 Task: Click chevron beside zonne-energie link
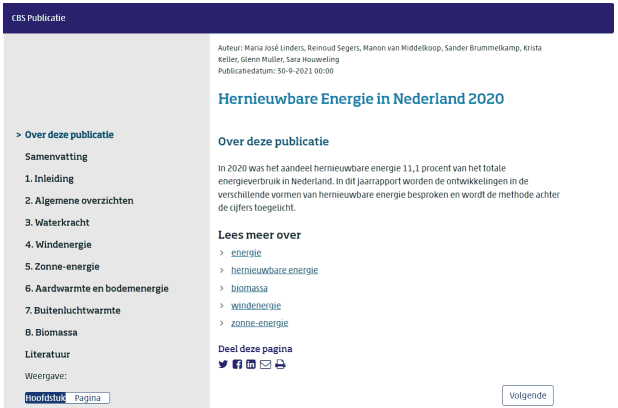coord(222,323)
